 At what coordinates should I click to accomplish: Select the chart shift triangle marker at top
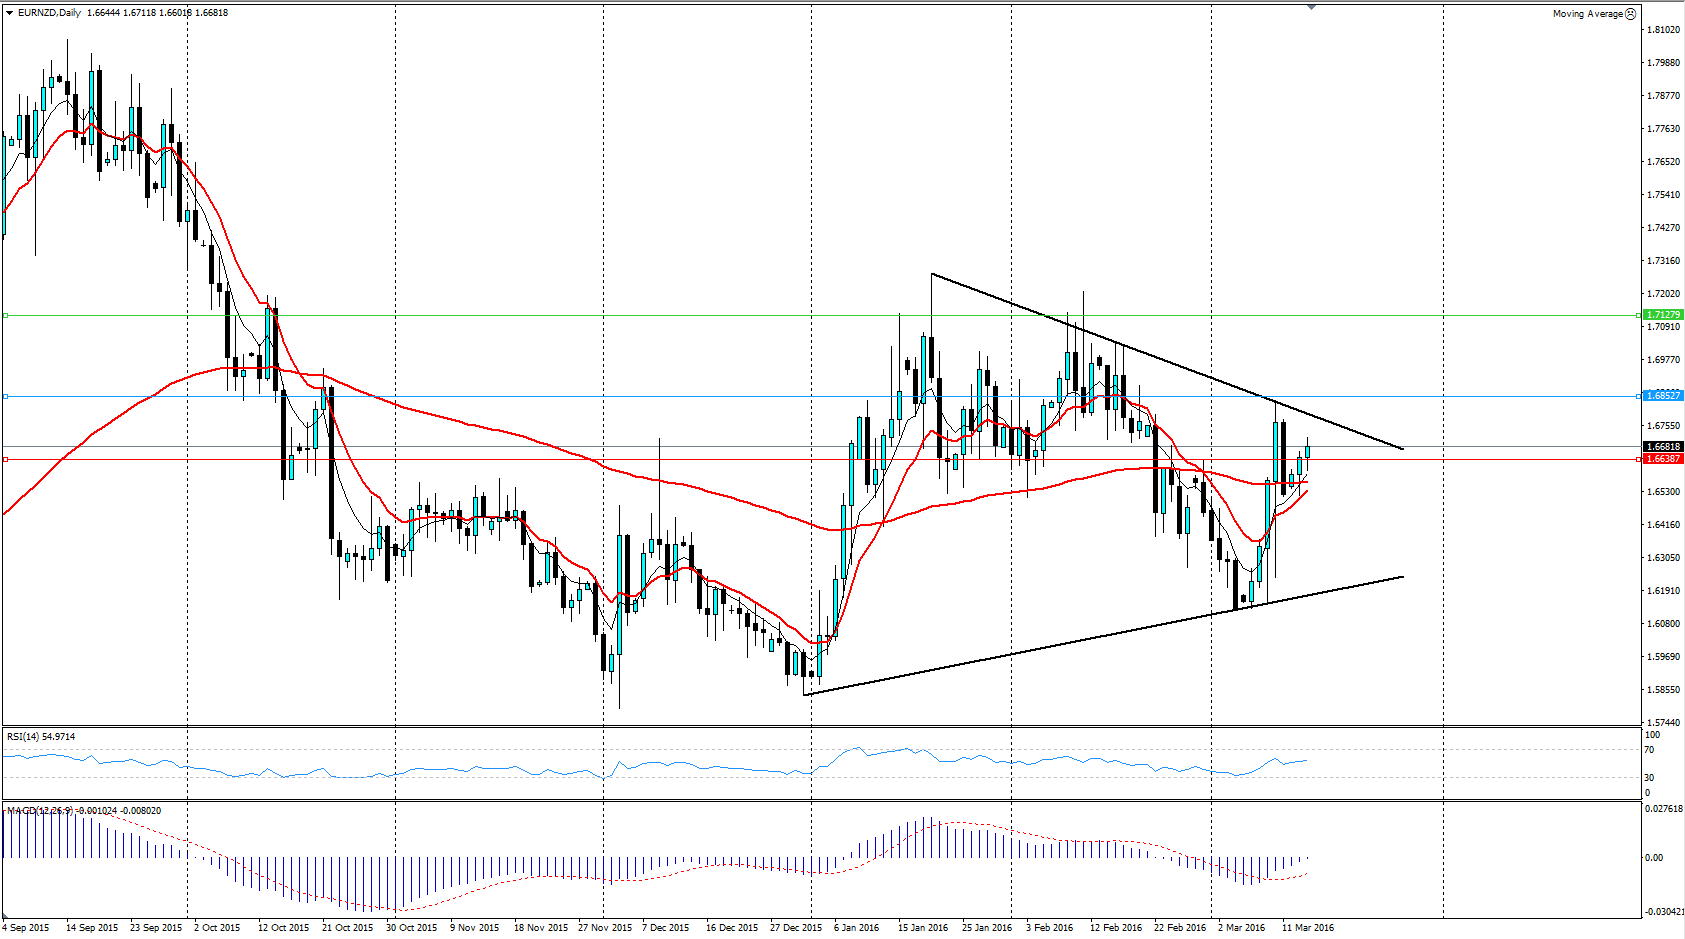click(1311, 7)
